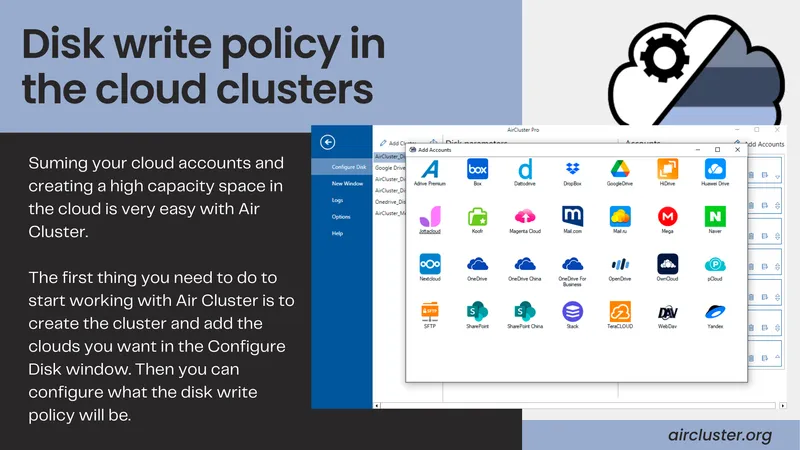Image resolution: width=800 pixels, height=450 pixels.
Task: Click the Add Cluster toolbar button
Action: pos(398,143)
